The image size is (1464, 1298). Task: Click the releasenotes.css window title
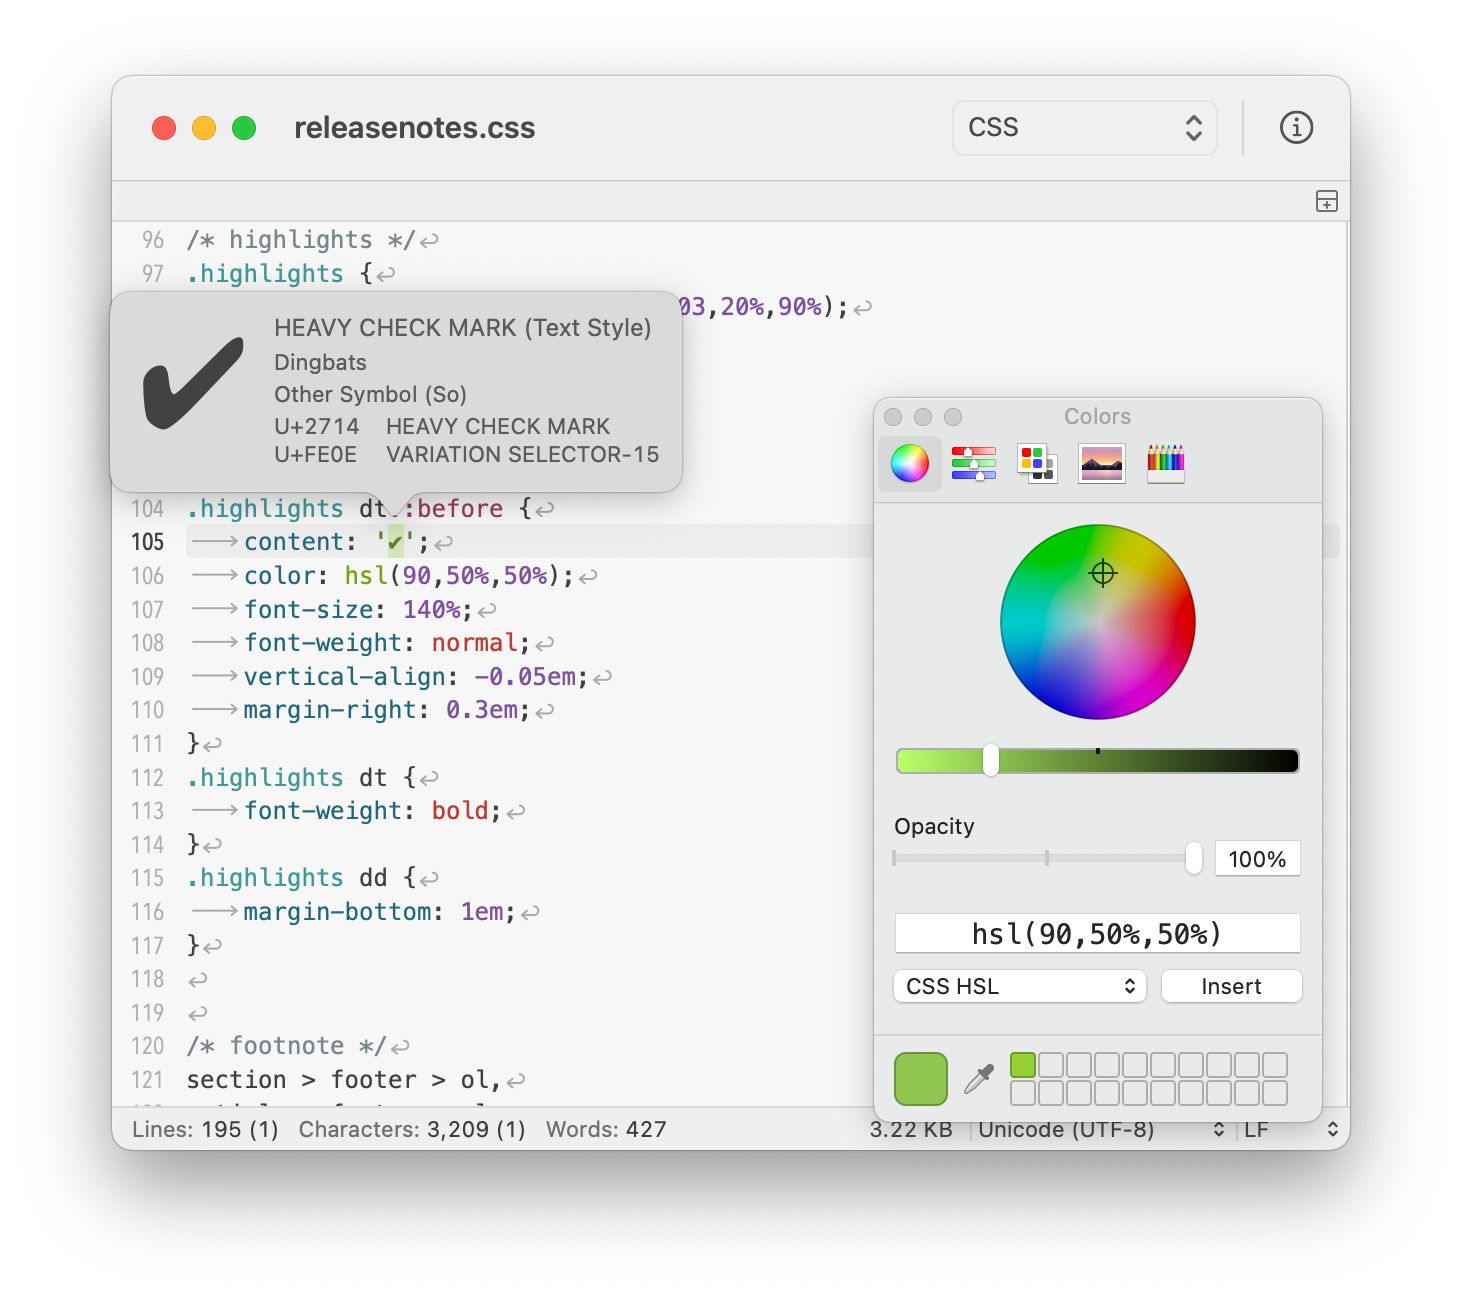click(x=414, y=128)
